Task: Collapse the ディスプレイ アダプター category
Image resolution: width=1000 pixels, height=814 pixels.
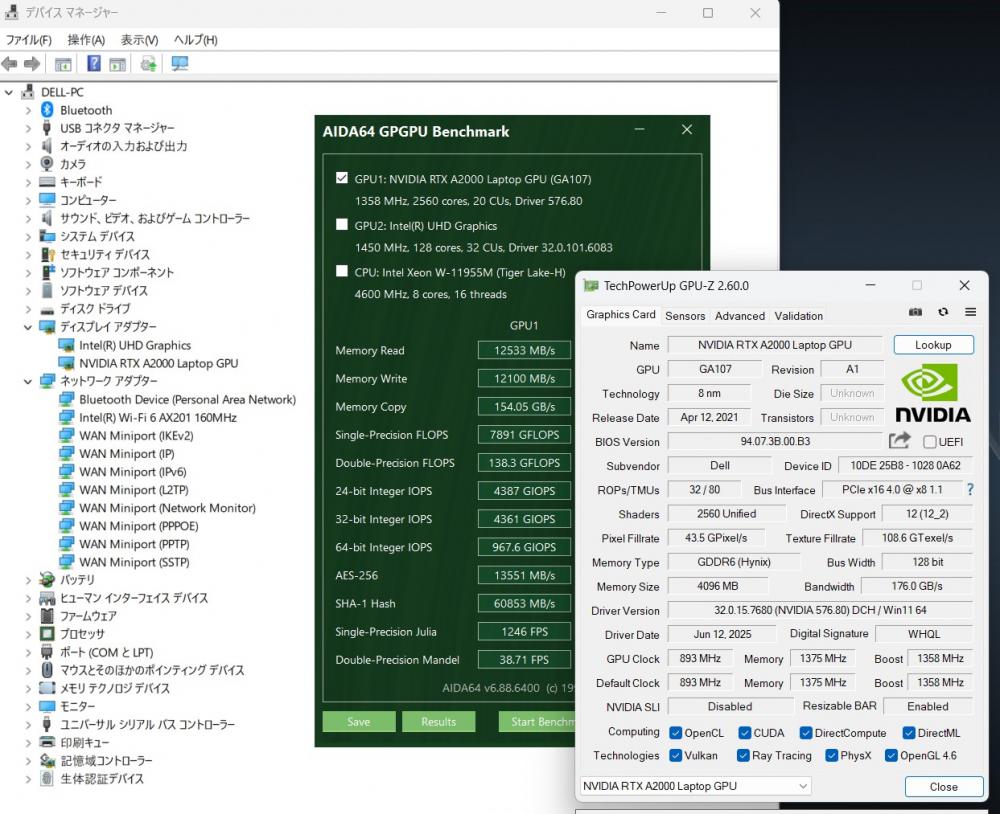Action: tap(27, 327)
